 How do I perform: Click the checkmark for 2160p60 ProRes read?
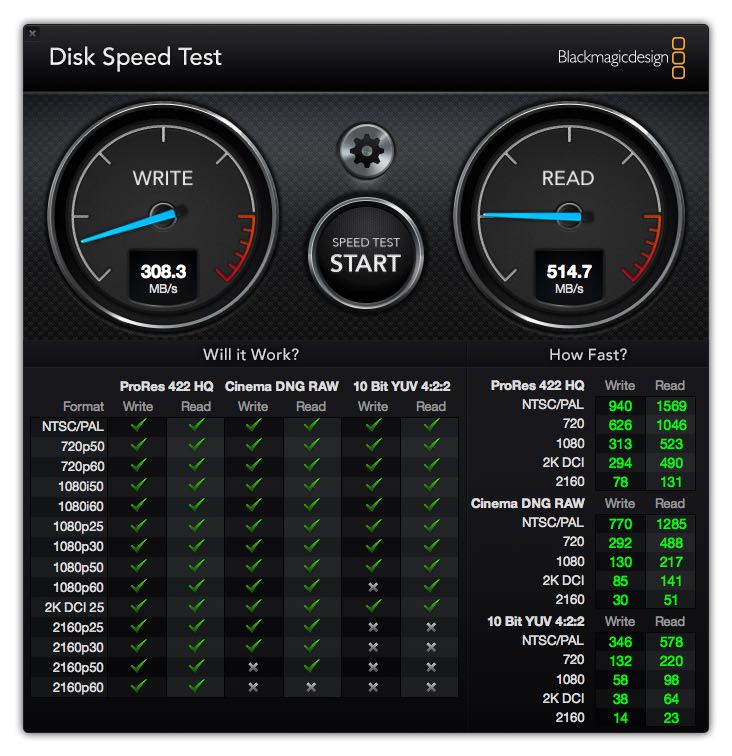(x=196, y=686)
